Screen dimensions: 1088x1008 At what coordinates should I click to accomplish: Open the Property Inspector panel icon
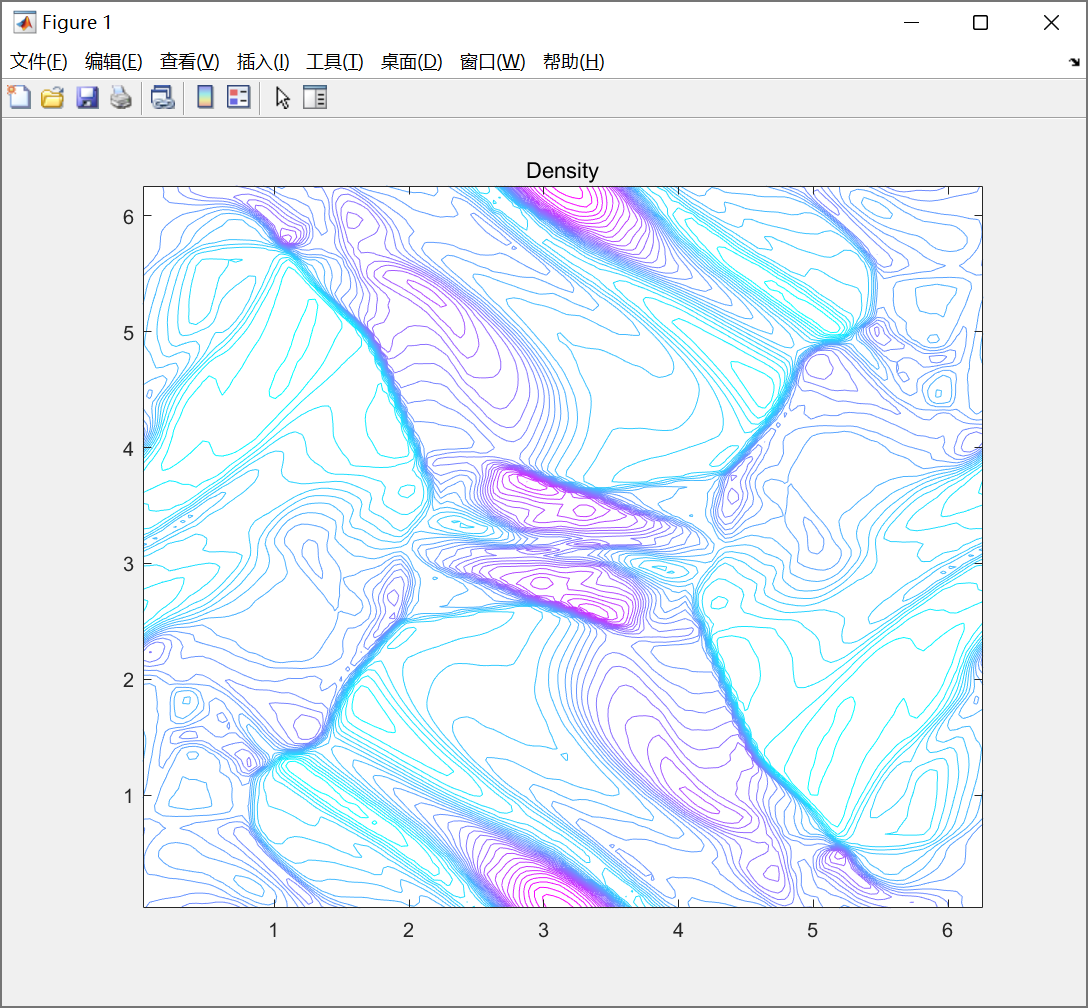coord(315,97)
